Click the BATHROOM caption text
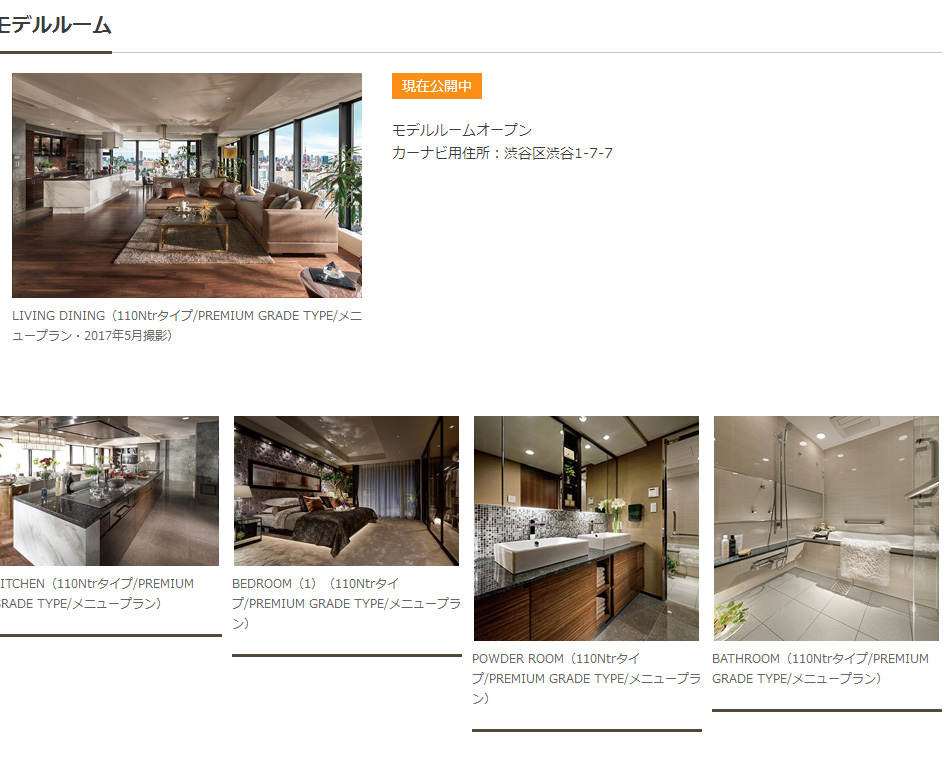Image resolution: width=950 pixels, height=759 pixels. pos(820,669)
